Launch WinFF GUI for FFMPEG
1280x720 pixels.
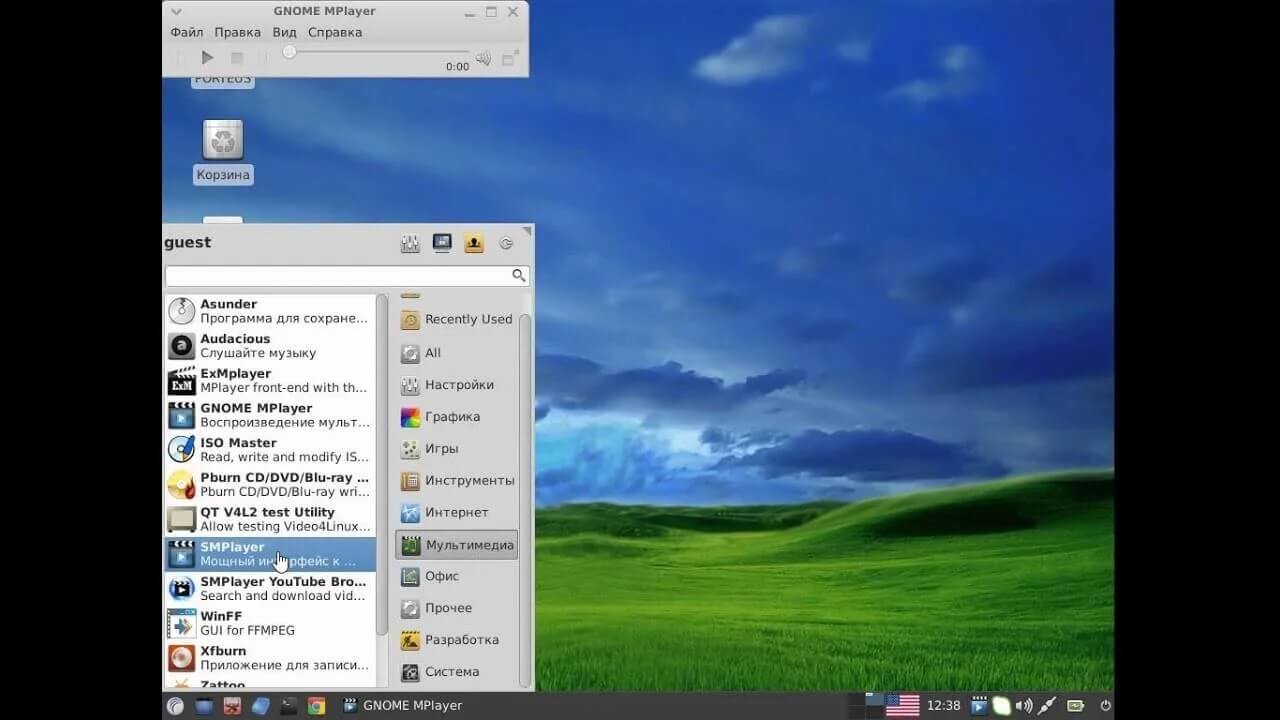270,623
